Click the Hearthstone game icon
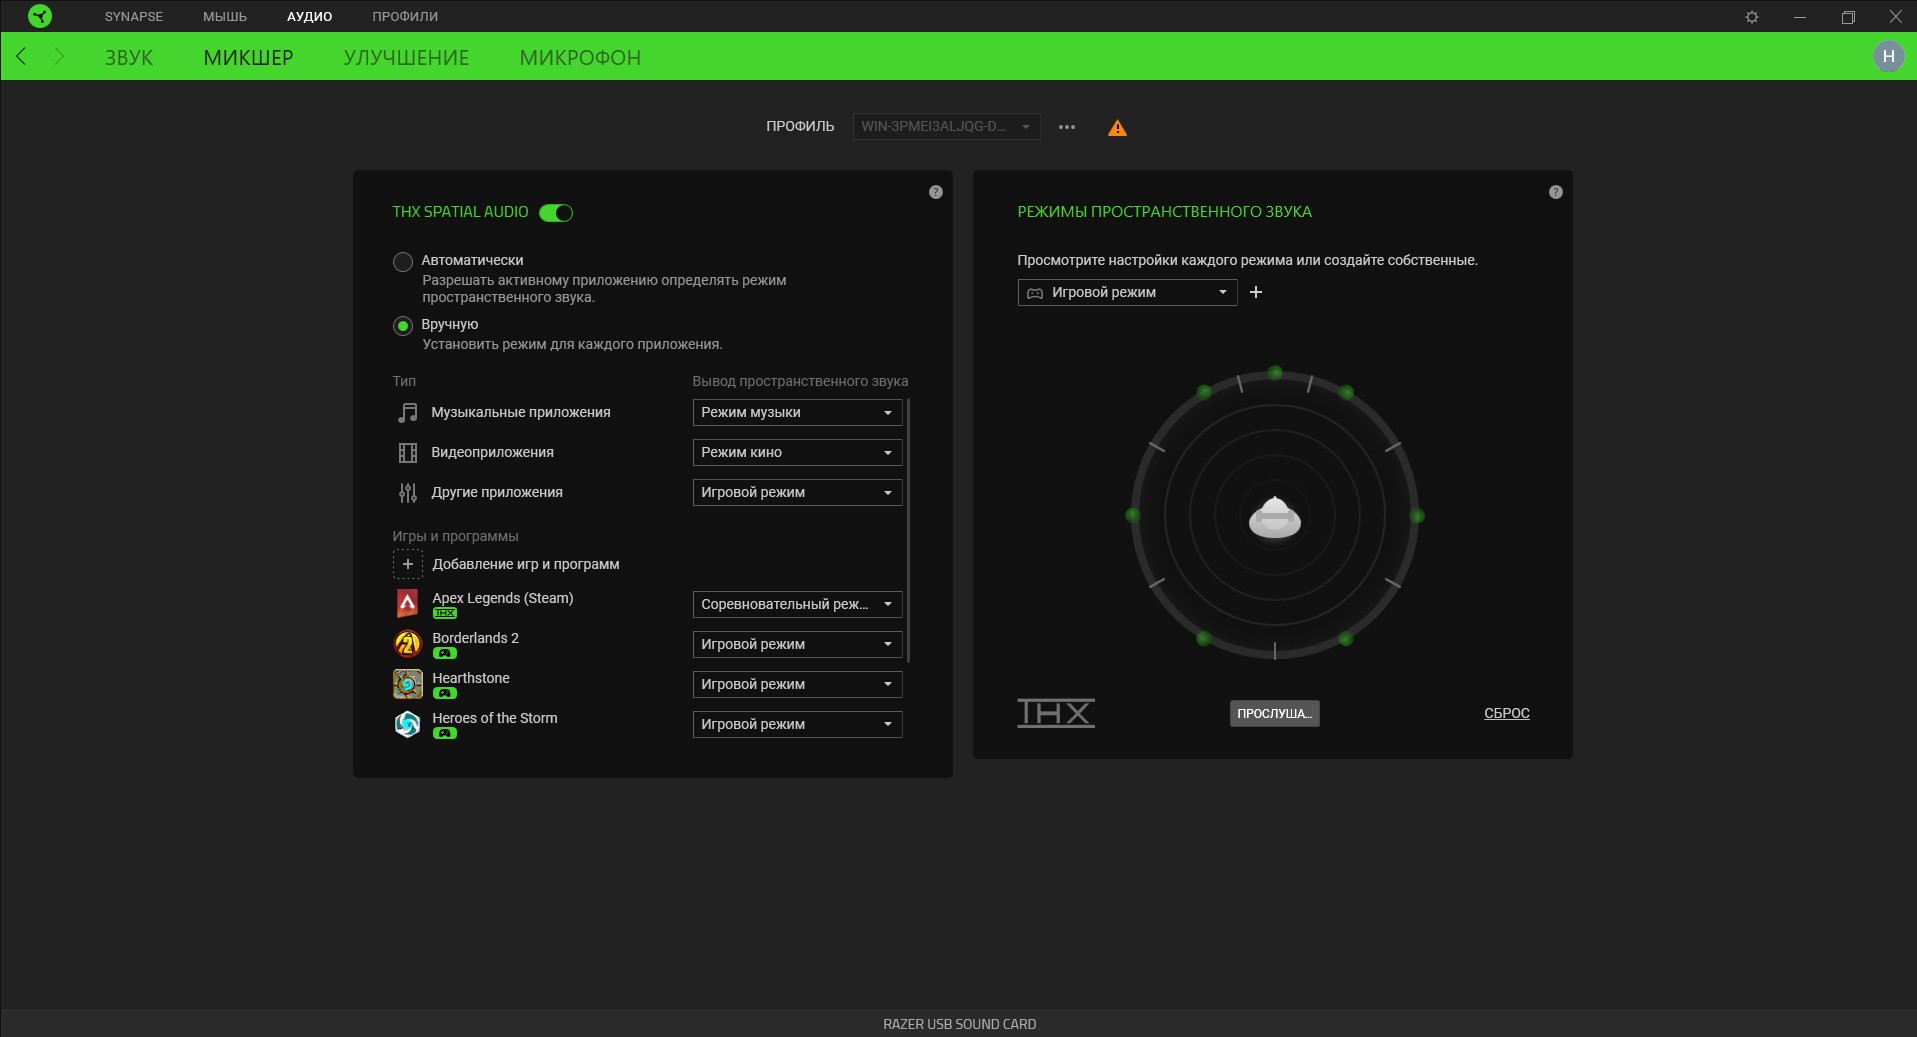Image resolution: width=1917 pixels, height=1037 pixels. pyautogui.click(x=408, y=683)
